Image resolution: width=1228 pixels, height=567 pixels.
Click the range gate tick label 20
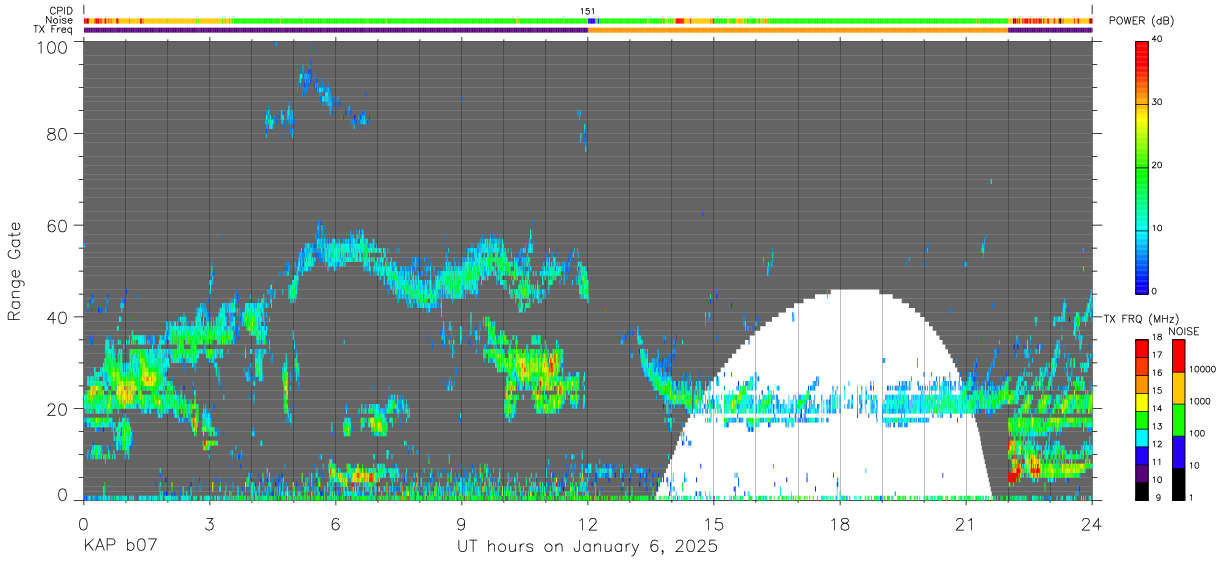(x=58, y=408)
